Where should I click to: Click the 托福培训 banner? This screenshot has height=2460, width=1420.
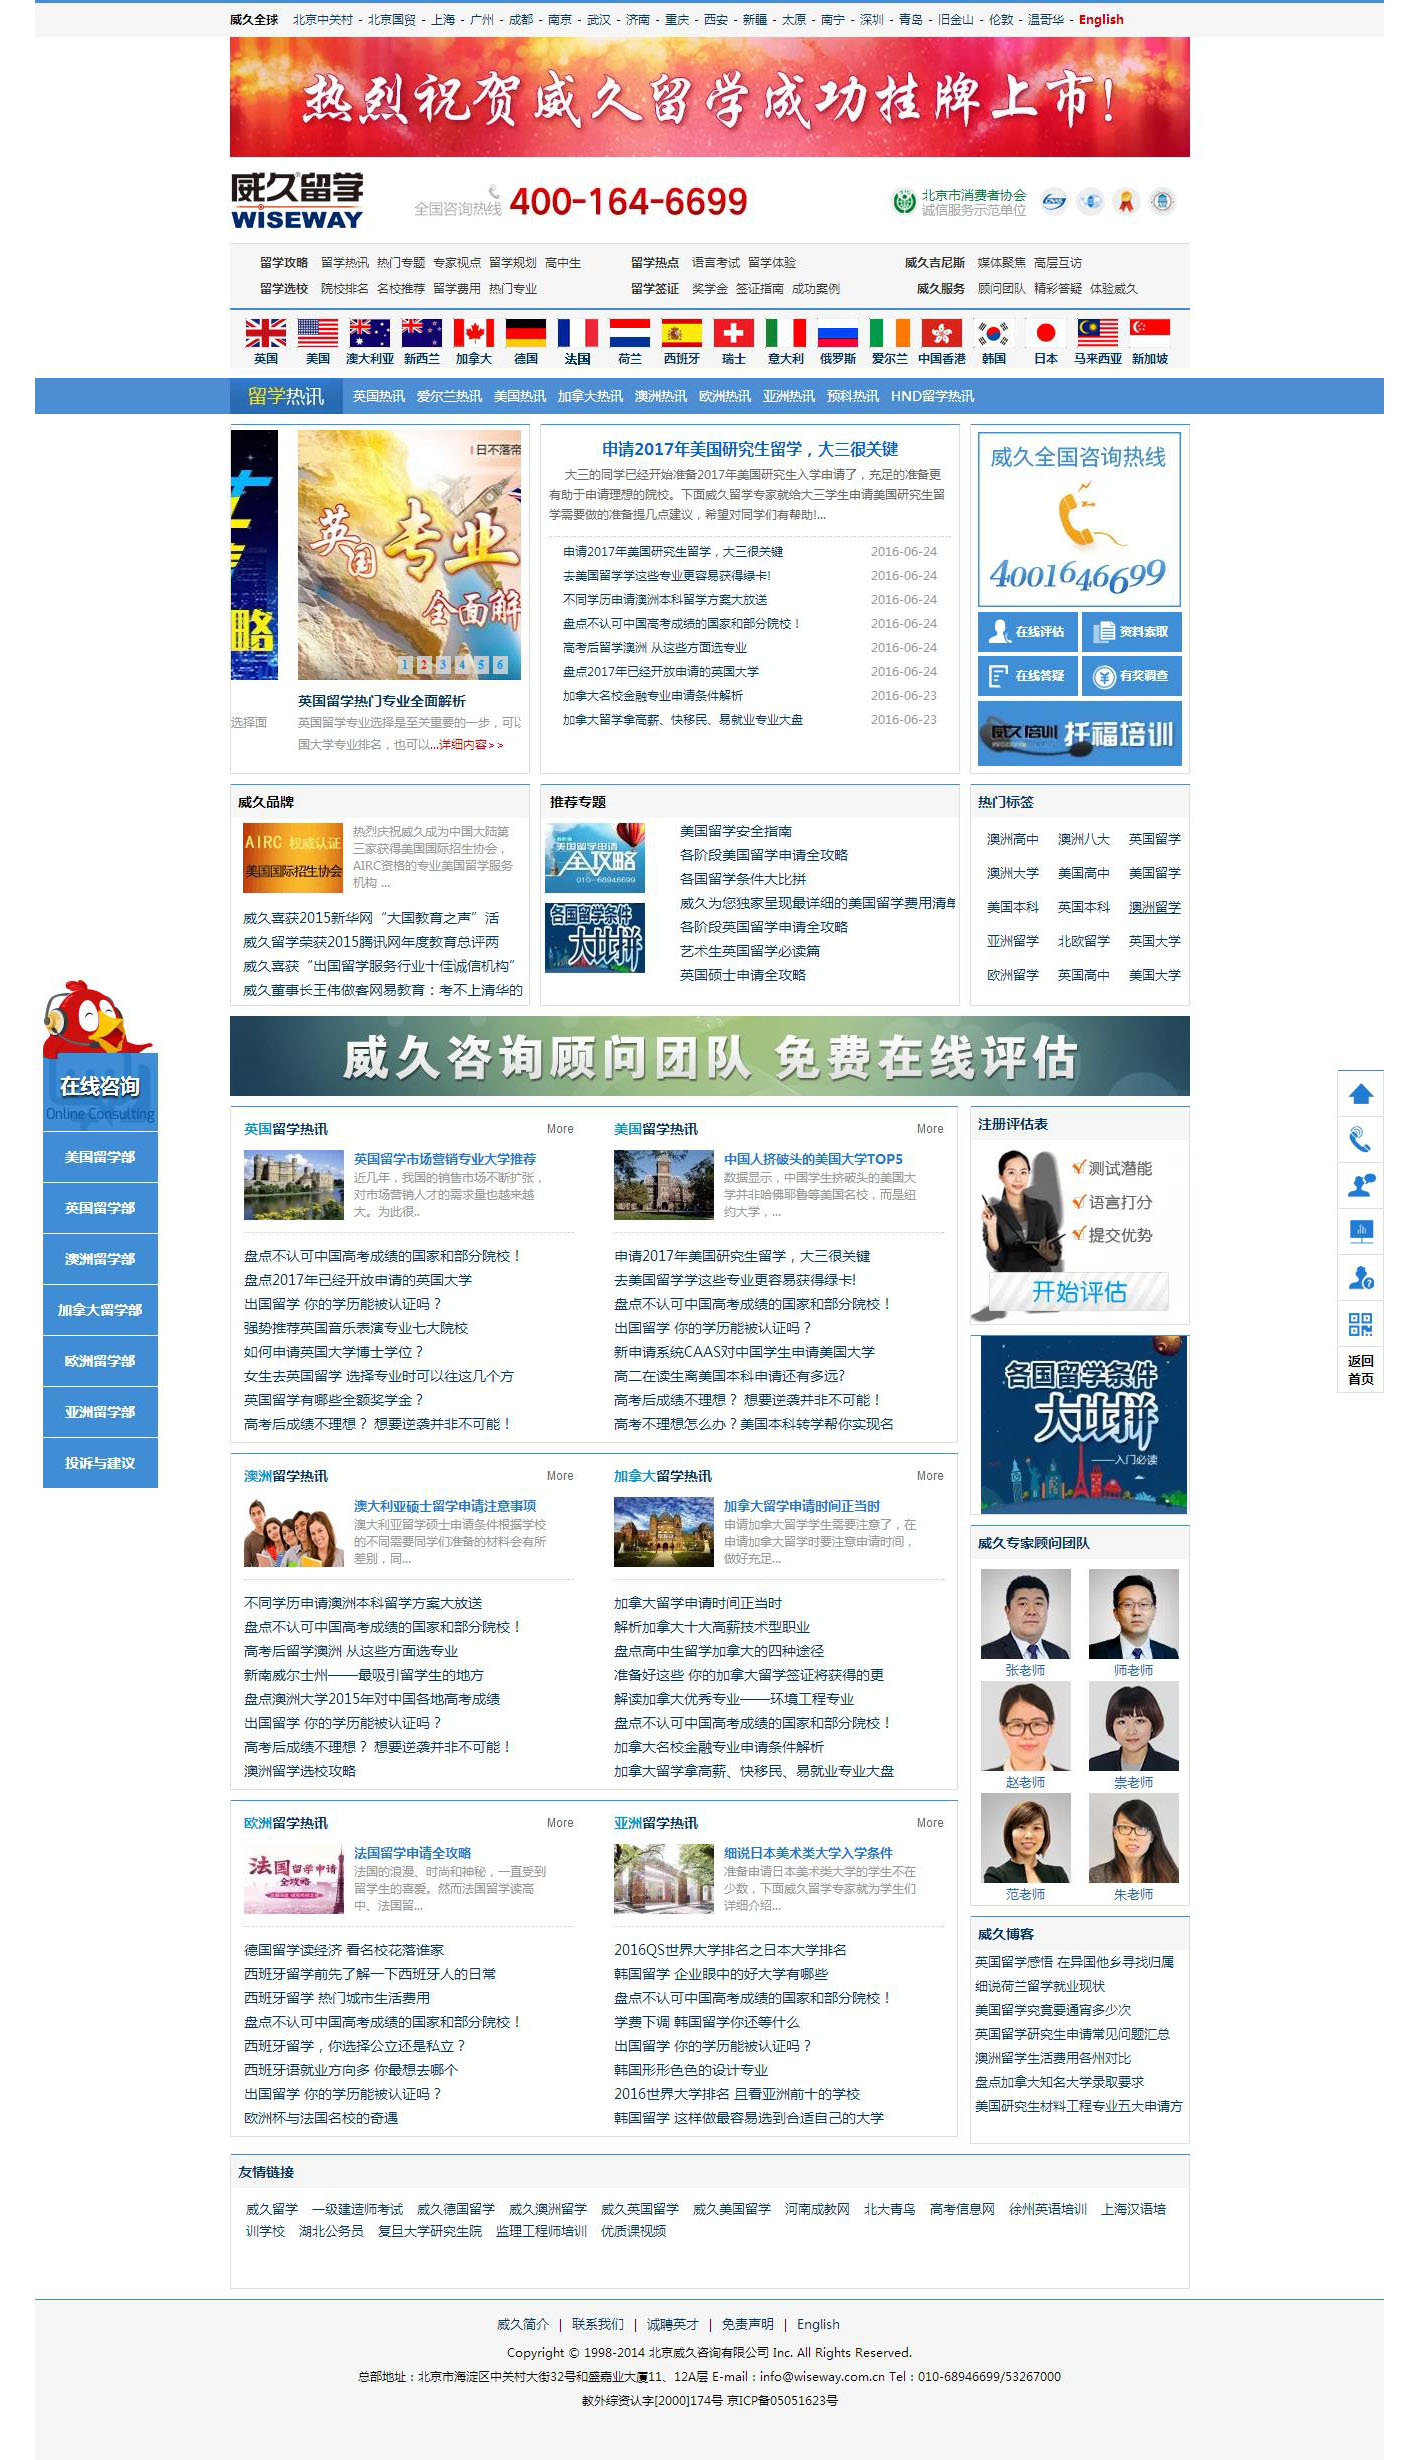coord(1080,733)
